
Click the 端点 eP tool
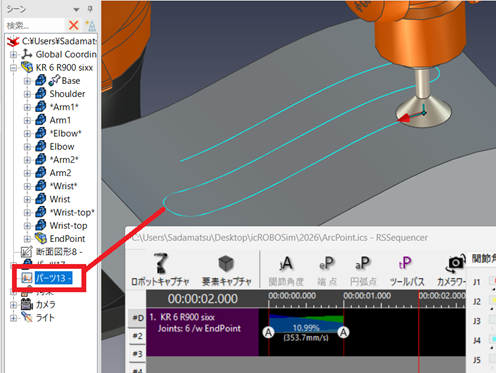(327, 271)
